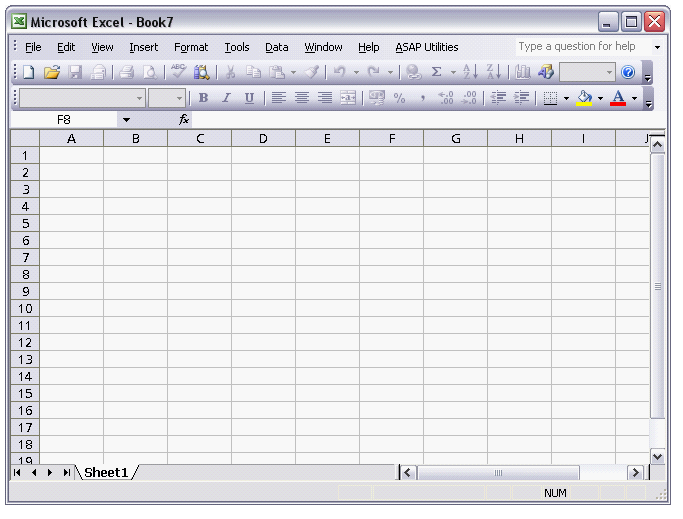This screenshot has width=683, height=519.
Task: Sort ascending A to Z
Action: point(470,72)
